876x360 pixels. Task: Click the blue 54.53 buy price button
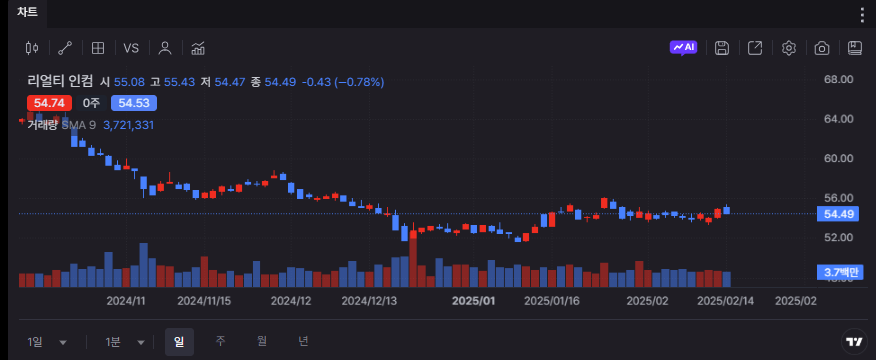134,103
